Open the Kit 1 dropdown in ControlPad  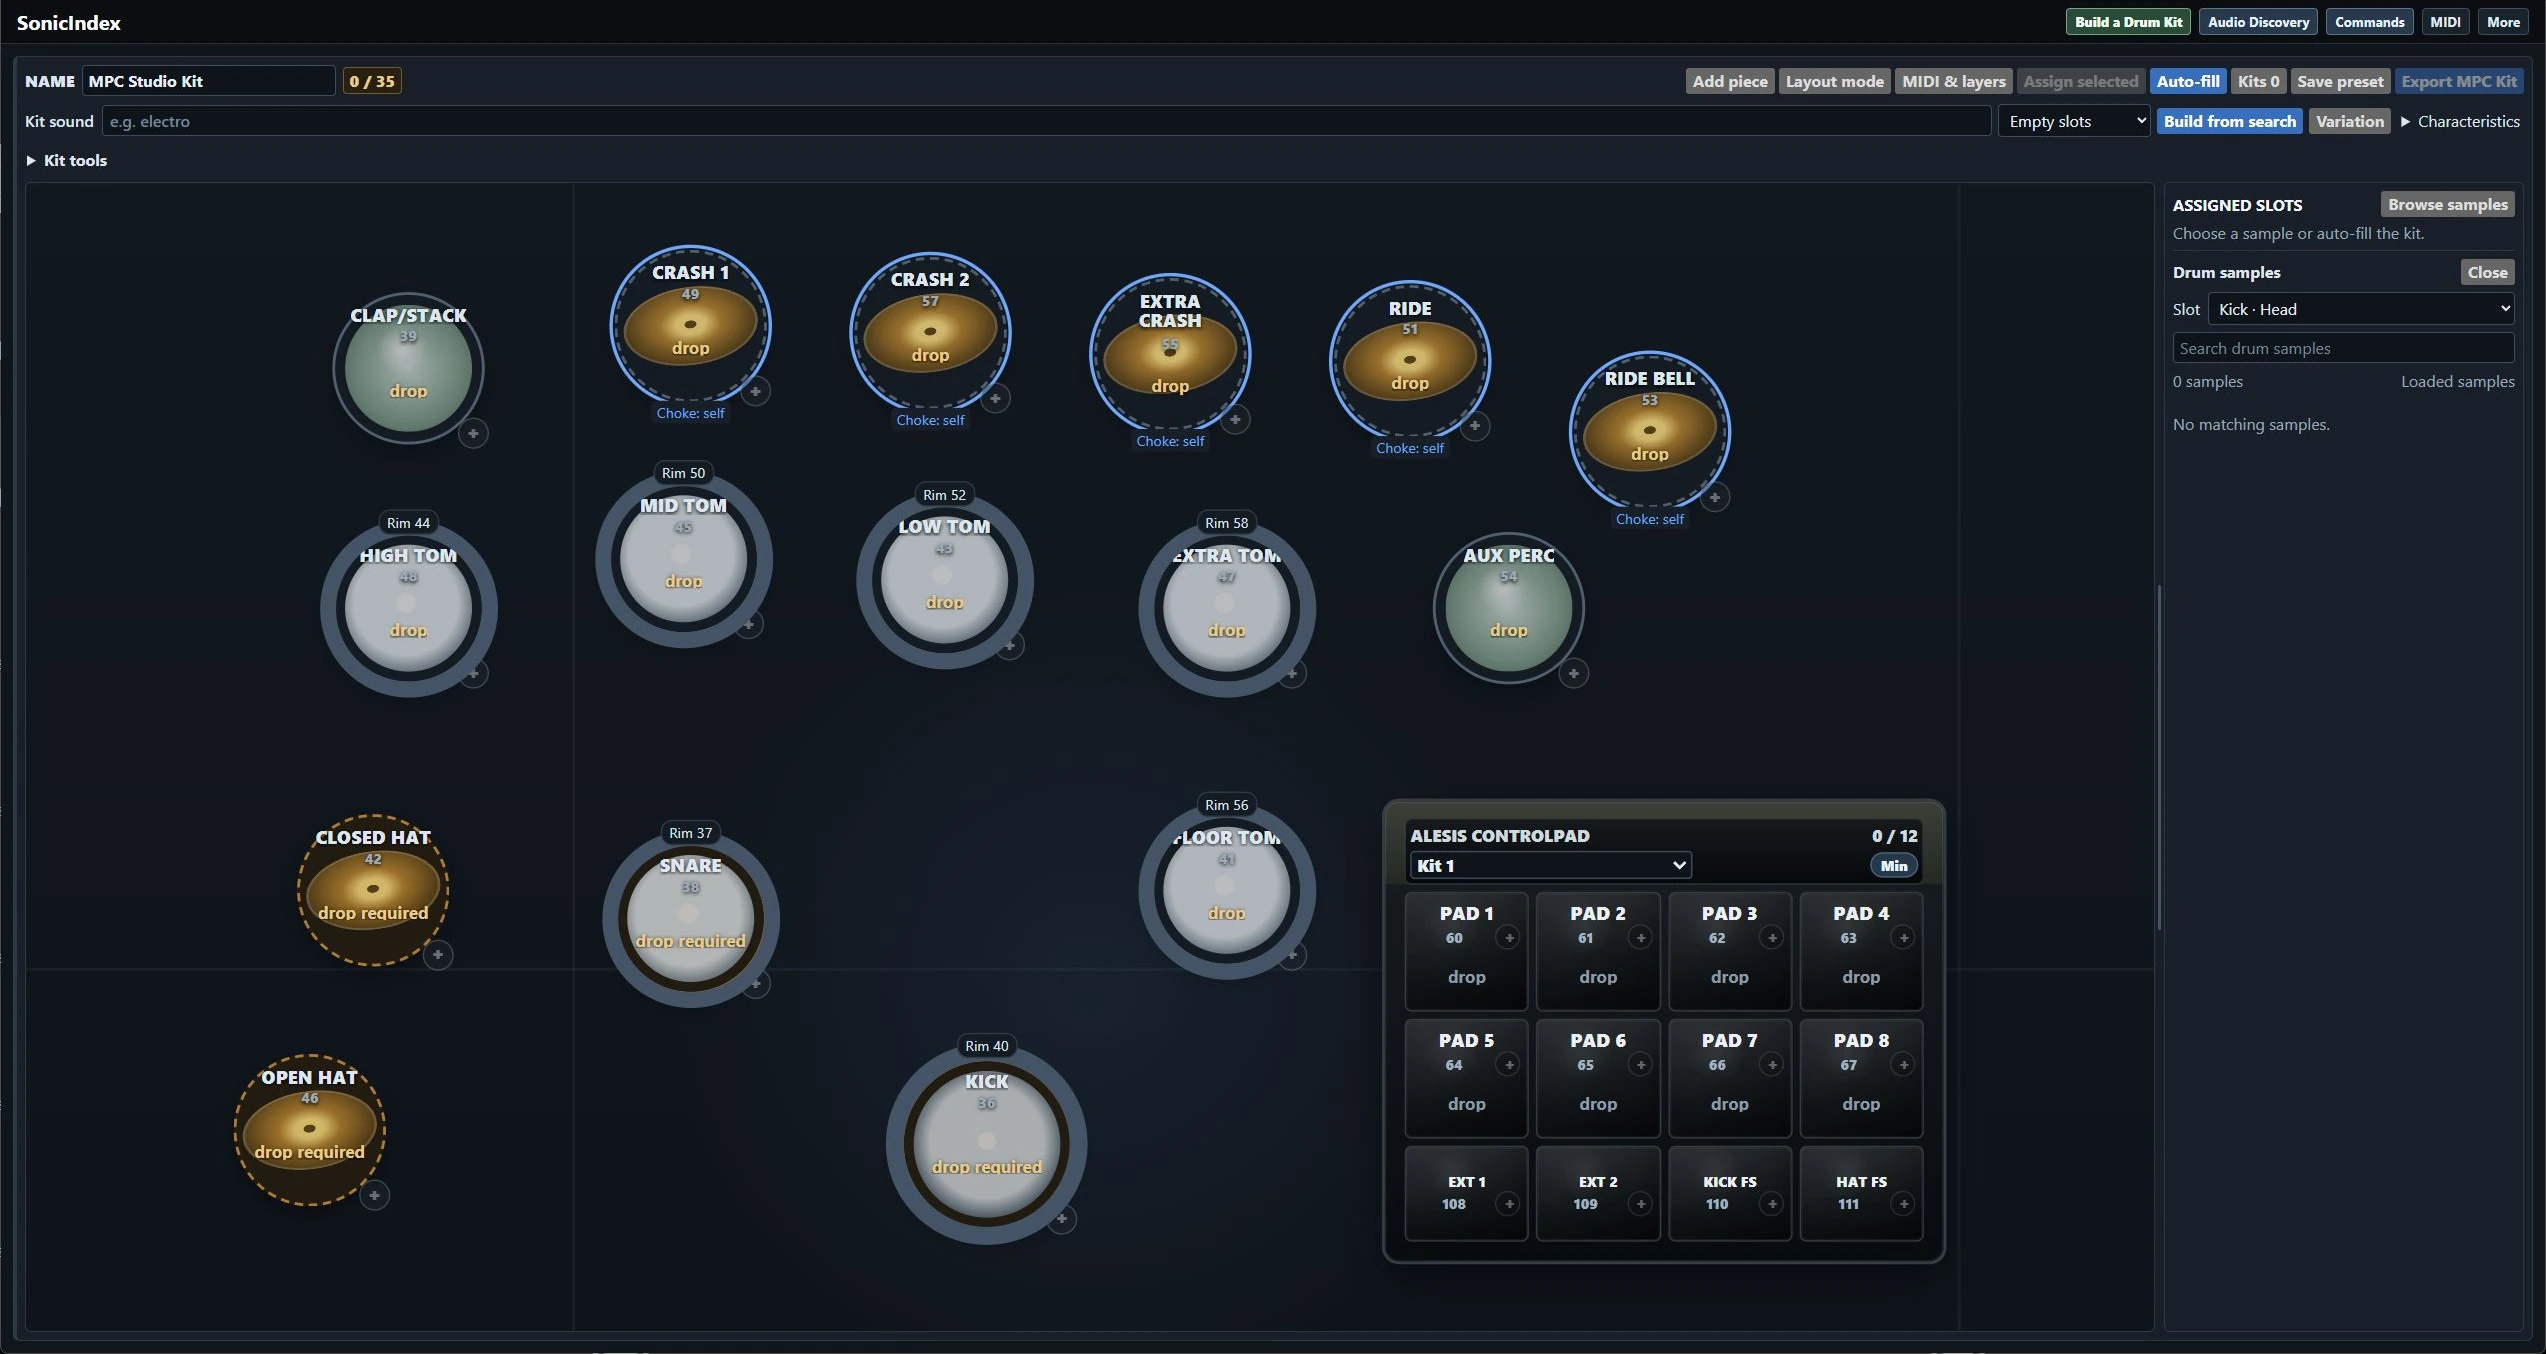(x=1551, y=865)
